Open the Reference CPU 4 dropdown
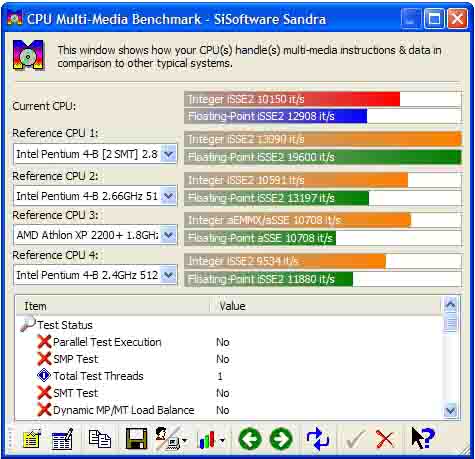Viewport: 475px width, 459px height. coord(168,275)
